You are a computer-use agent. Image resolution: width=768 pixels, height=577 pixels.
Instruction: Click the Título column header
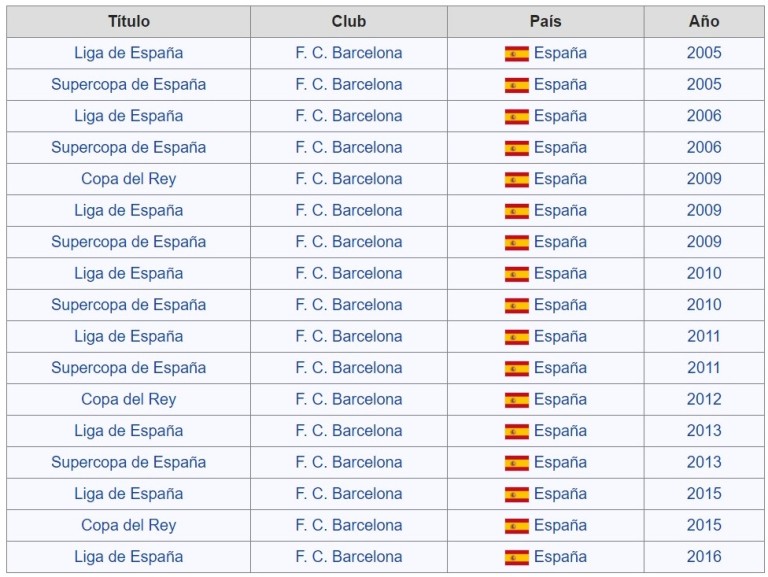(x=128, y=22)
